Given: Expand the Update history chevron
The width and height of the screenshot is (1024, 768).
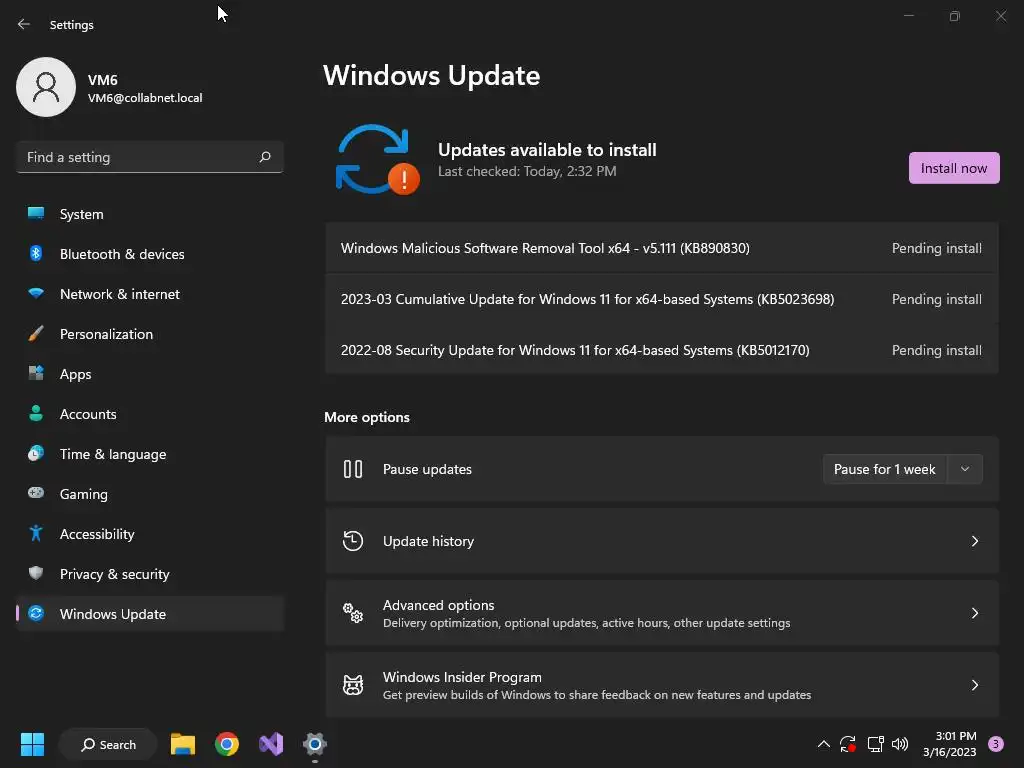Looking at the screenshot, I should click(x=974, y=541).
